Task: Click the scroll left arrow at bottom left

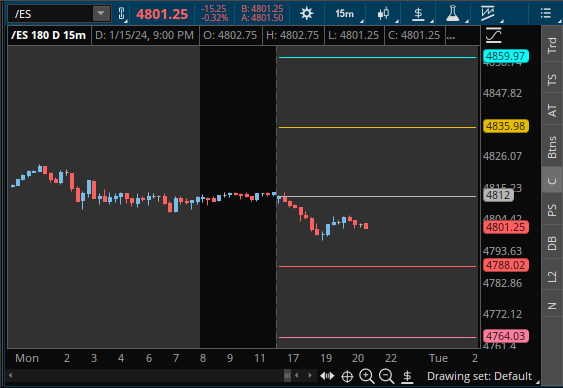Action: pyautogui.click(x=10, y=375)
